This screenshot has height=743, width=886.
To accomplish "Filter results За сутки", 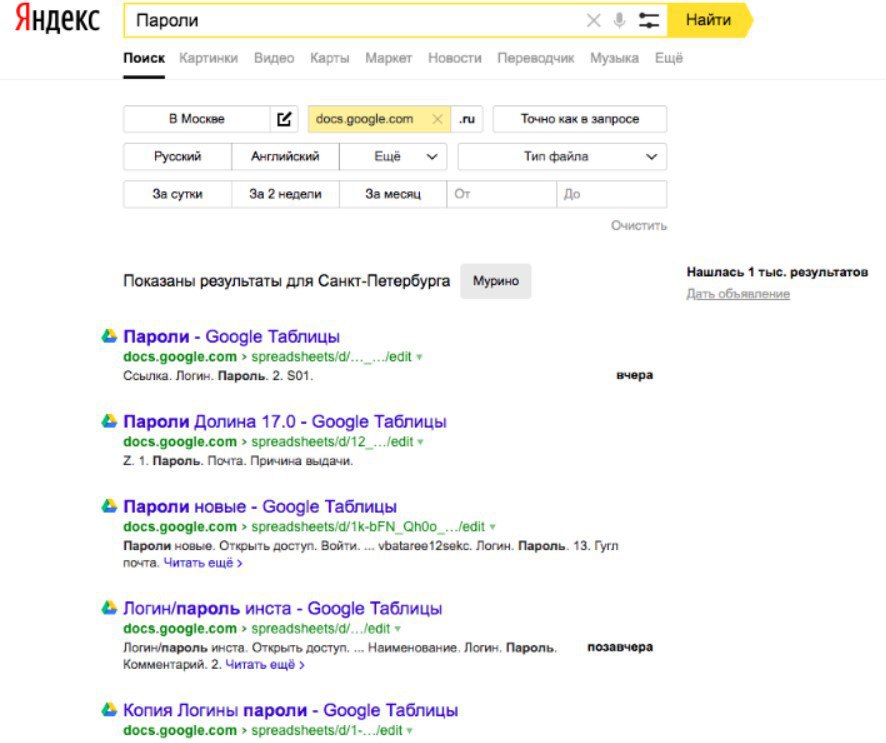I will point(177,194).
